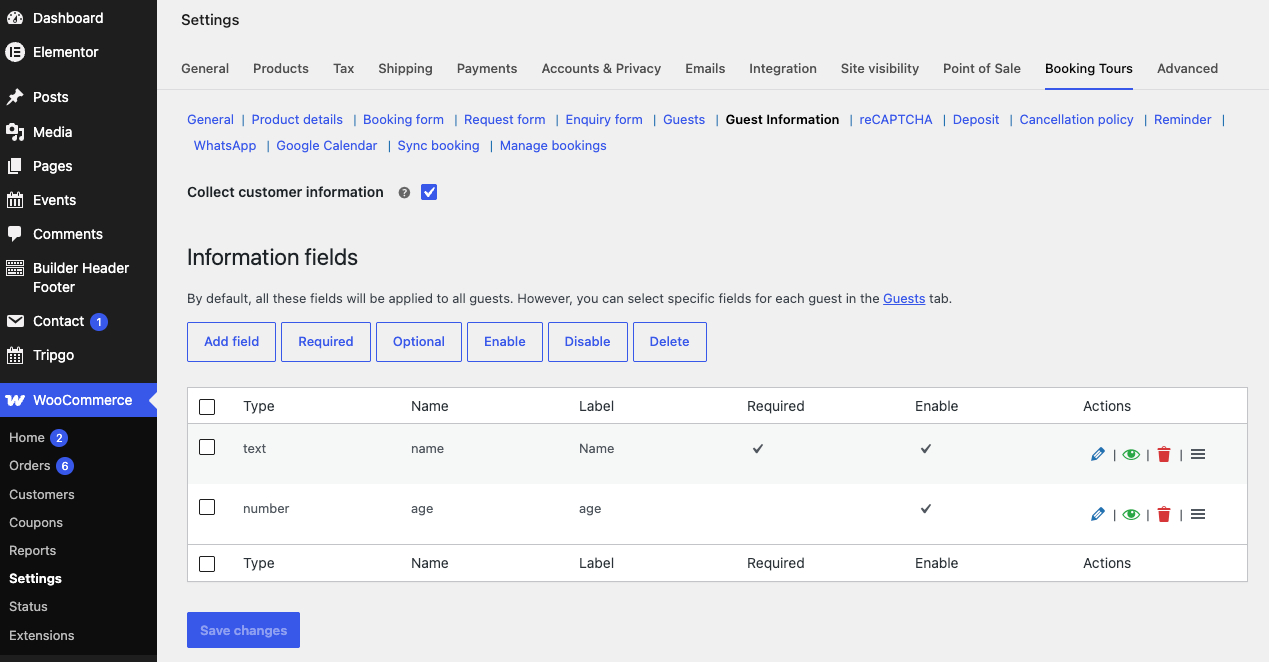Check the checkbox for the age row
The width and height of the screenshot is (1269, 662).
[207, 507]
